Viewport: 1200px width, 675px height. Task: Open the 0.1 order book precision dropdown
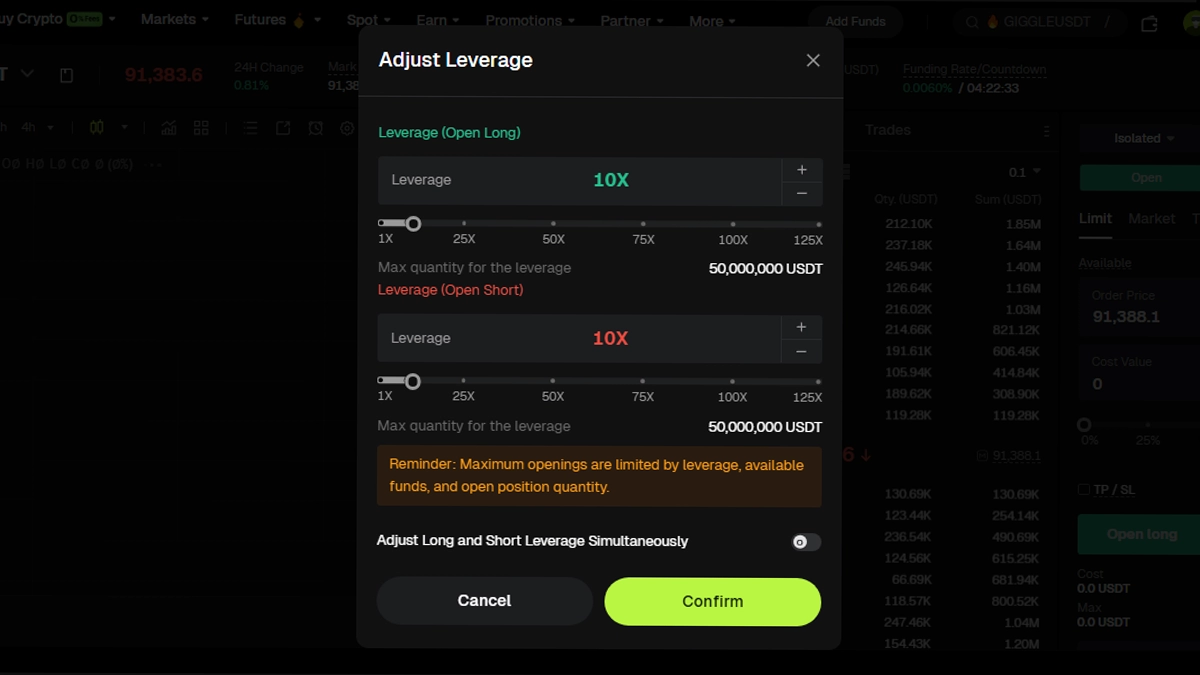pos(1025,172)
